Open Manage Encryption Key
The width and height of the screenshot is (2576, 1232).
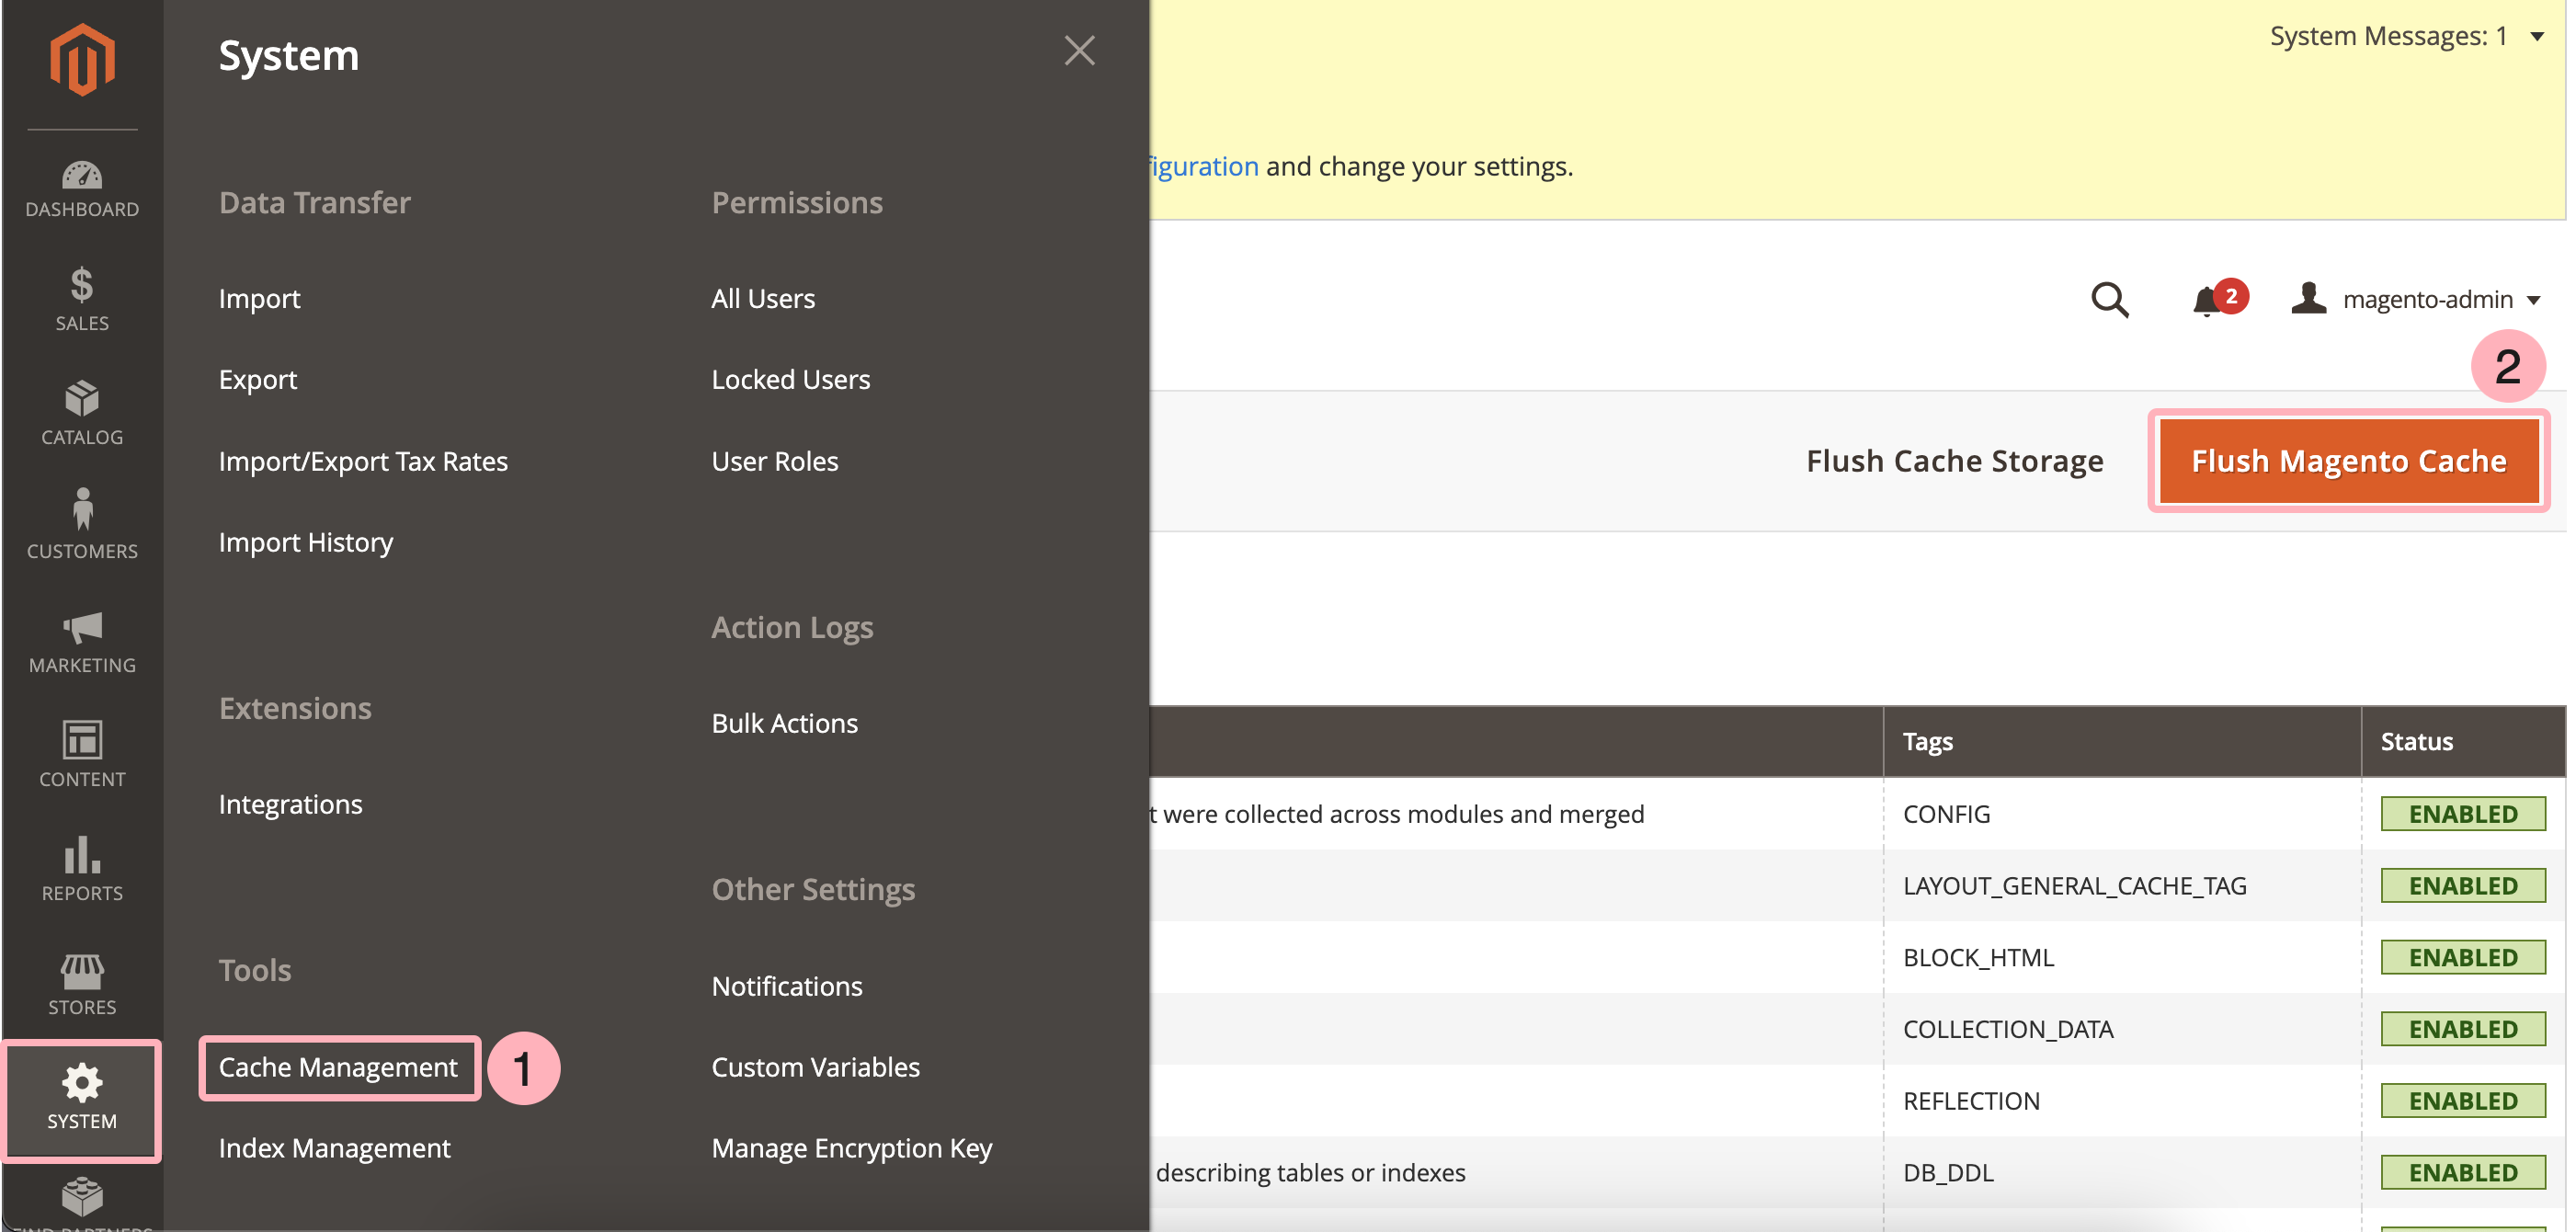tap(851, 1148)
